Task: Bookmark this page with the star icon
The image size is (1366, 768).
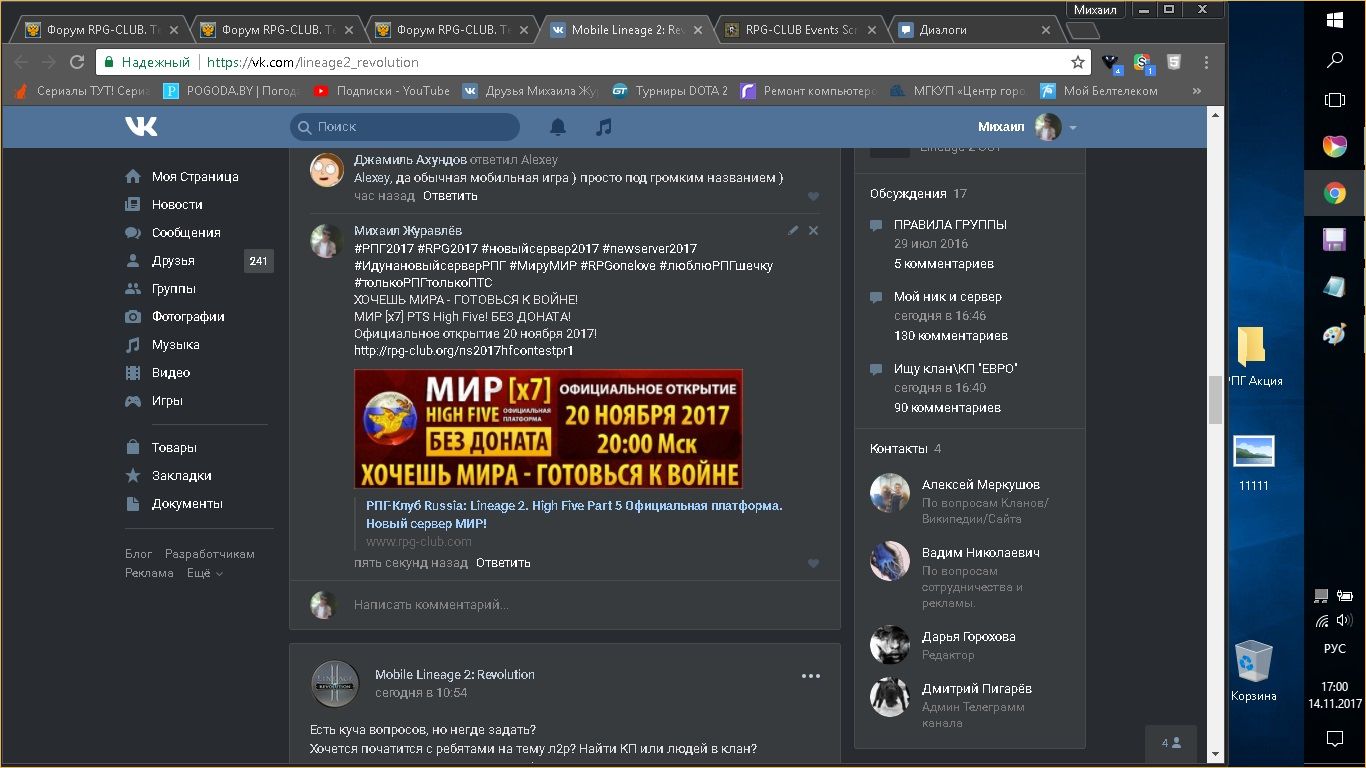Action: pyautogui.click(x=1077, y=62)
